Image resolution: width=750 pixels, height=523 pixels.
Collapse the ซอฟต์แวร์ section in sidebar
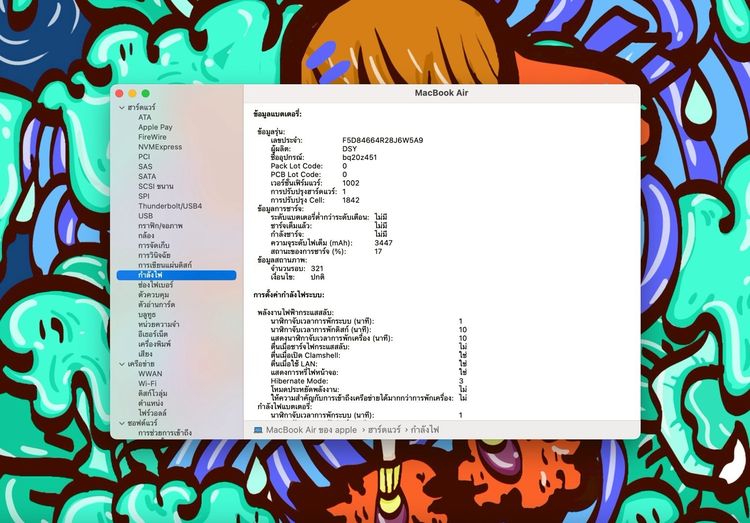(121, 423)
